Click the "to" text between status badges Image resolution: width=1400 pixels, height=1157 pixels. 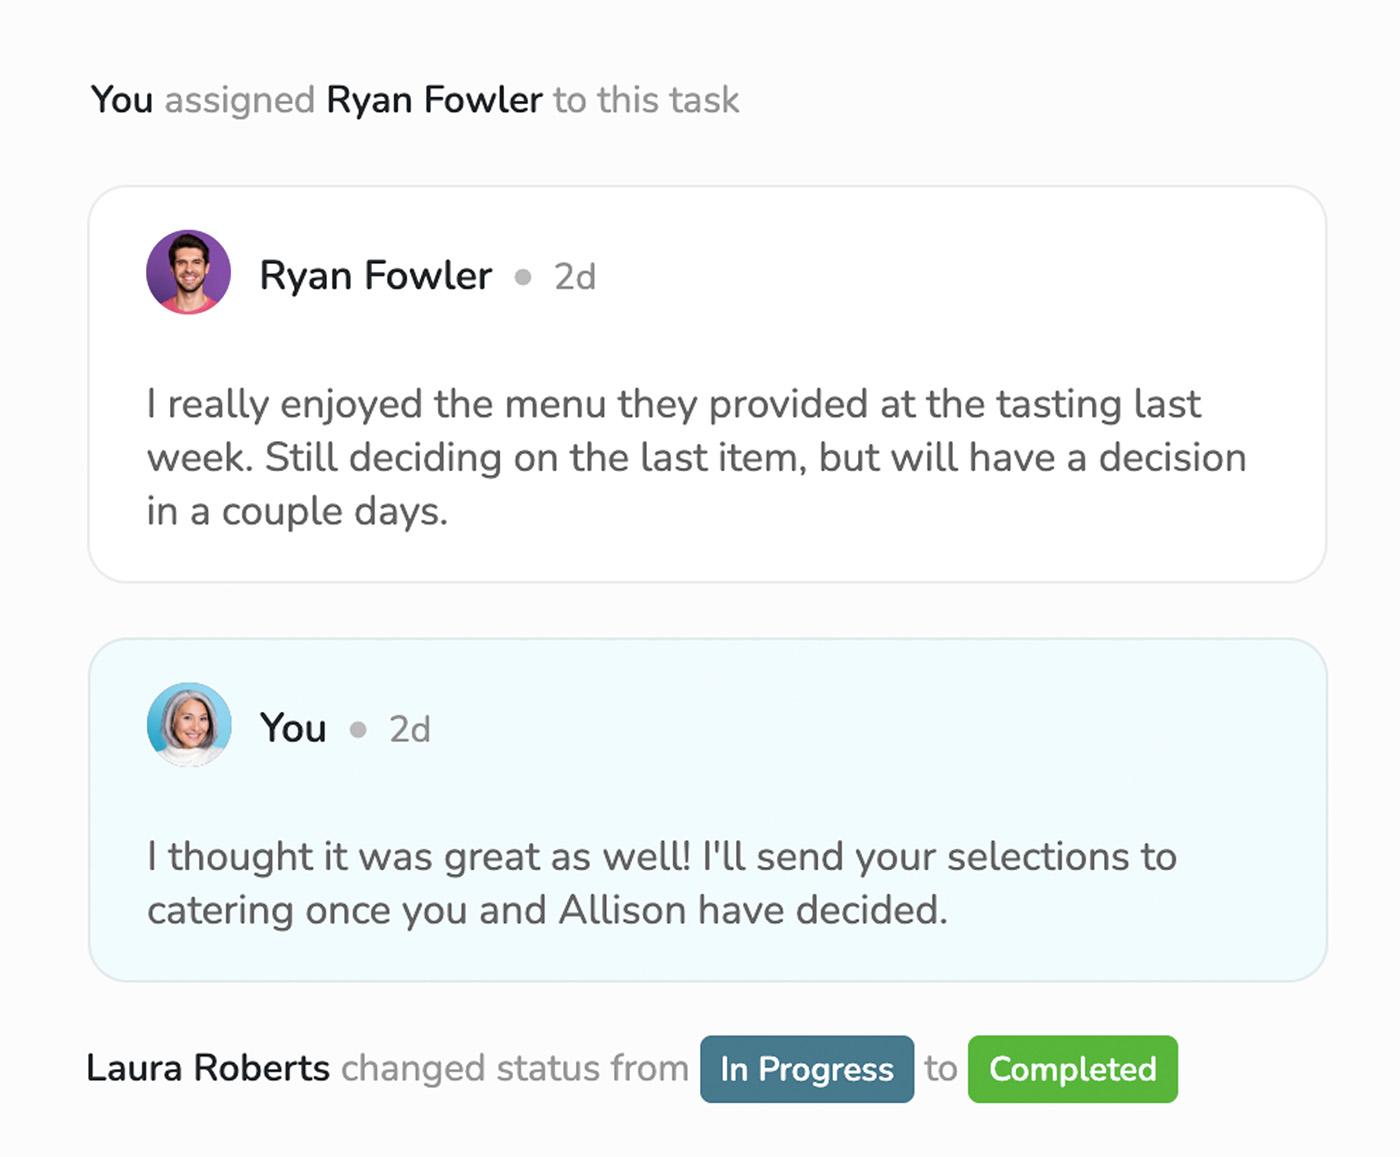click(941, 1068)
